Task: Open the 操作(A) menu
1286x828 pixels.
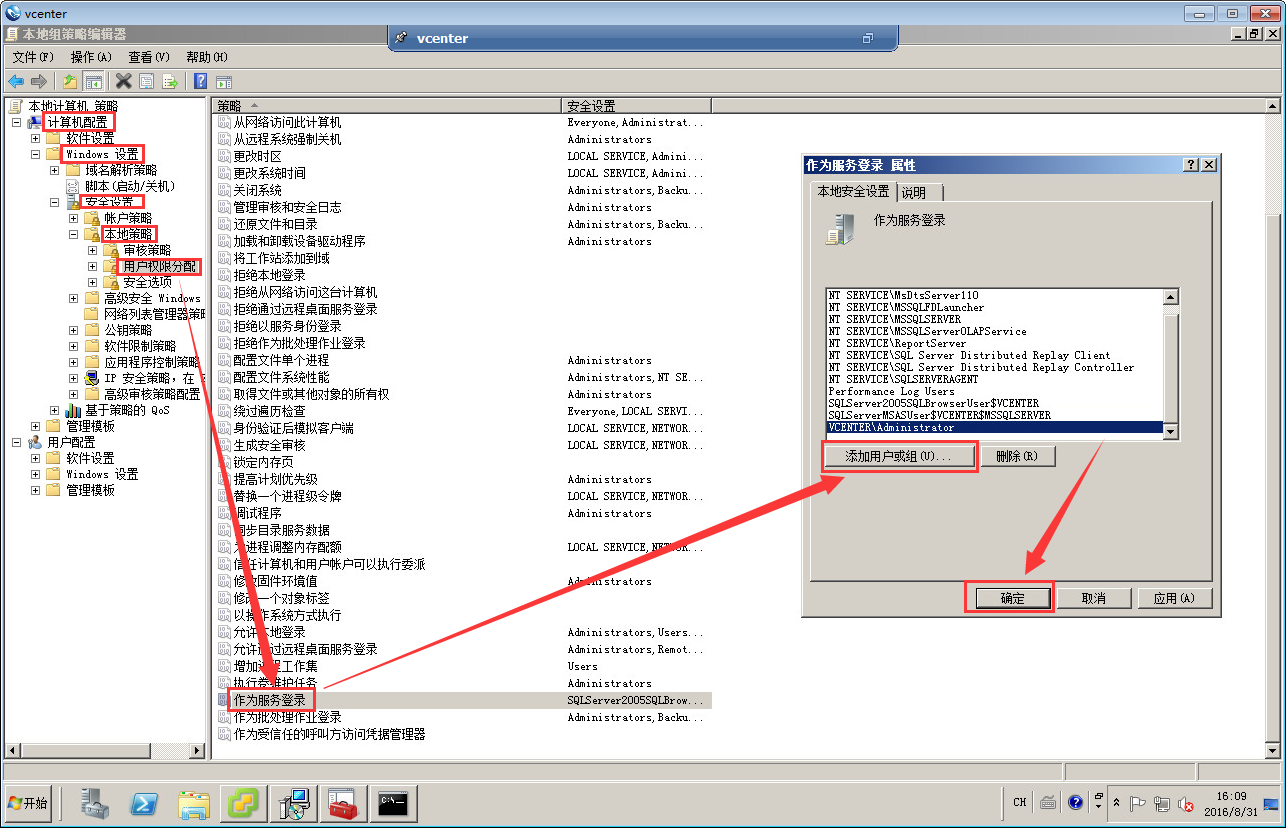Action: point(91,57)
